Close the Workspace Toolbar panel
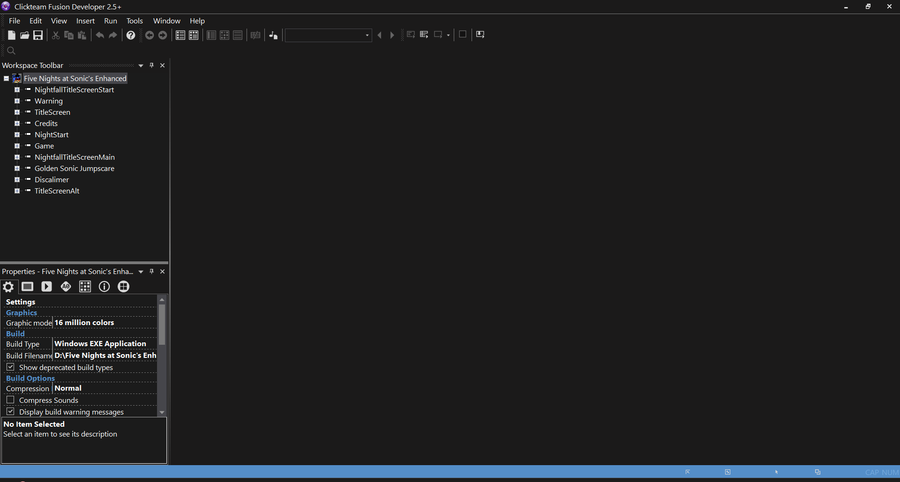This screenshot has width=900, height=482. [x=162, y=65]
